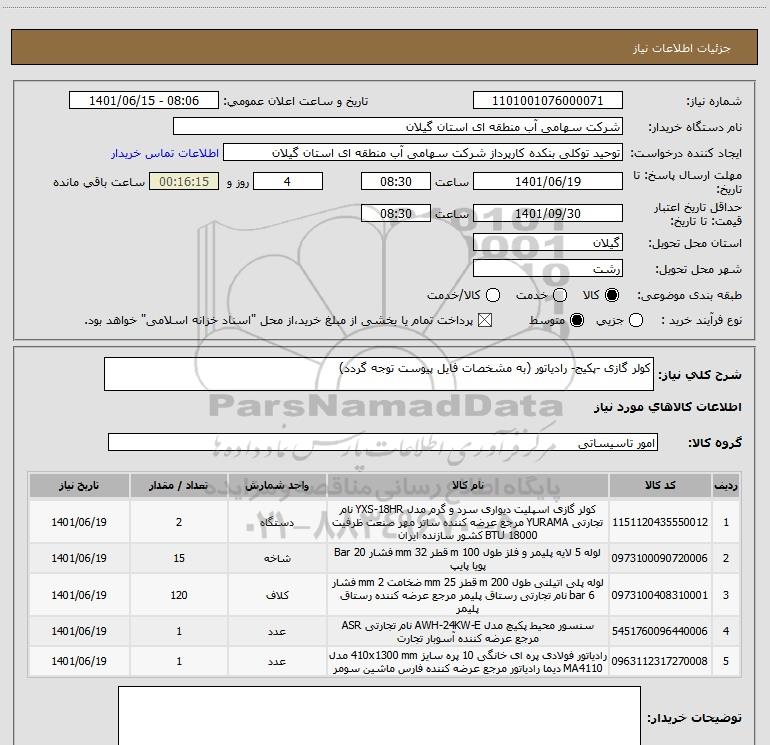
Task: Click price validity time field beside 1401/09/30
Action: coord(396,213)
